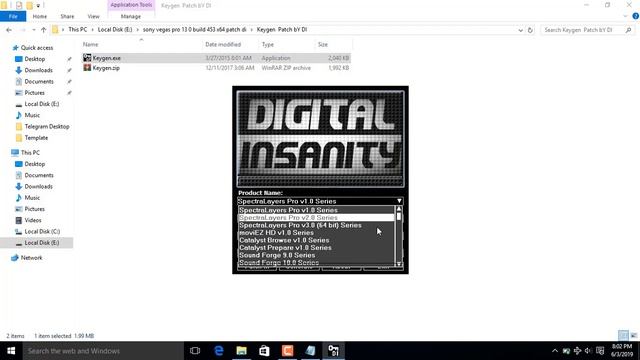
Task: Open Music under Quick access
Action: pos(32,115)
